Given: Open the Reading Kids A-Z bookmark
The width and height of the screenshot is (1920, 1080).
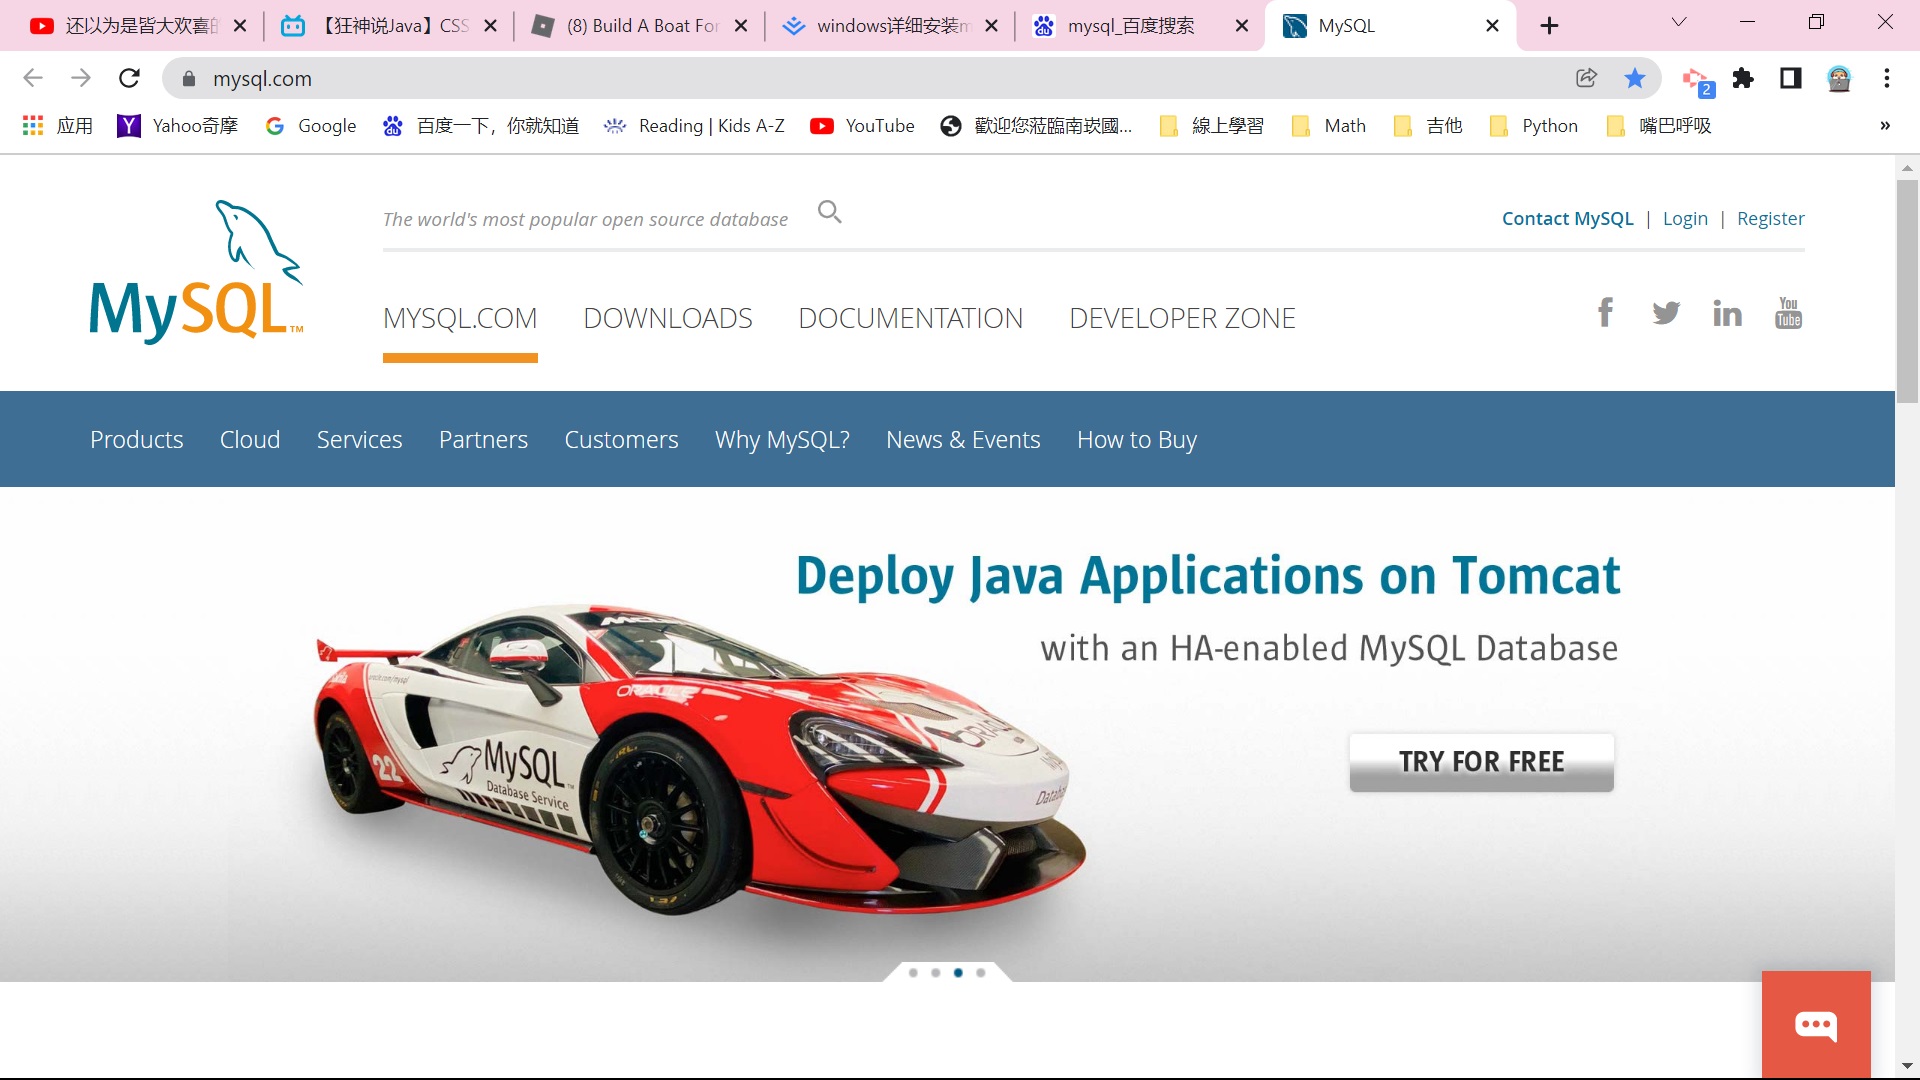Looking at the screenshot, I should 694,125.
